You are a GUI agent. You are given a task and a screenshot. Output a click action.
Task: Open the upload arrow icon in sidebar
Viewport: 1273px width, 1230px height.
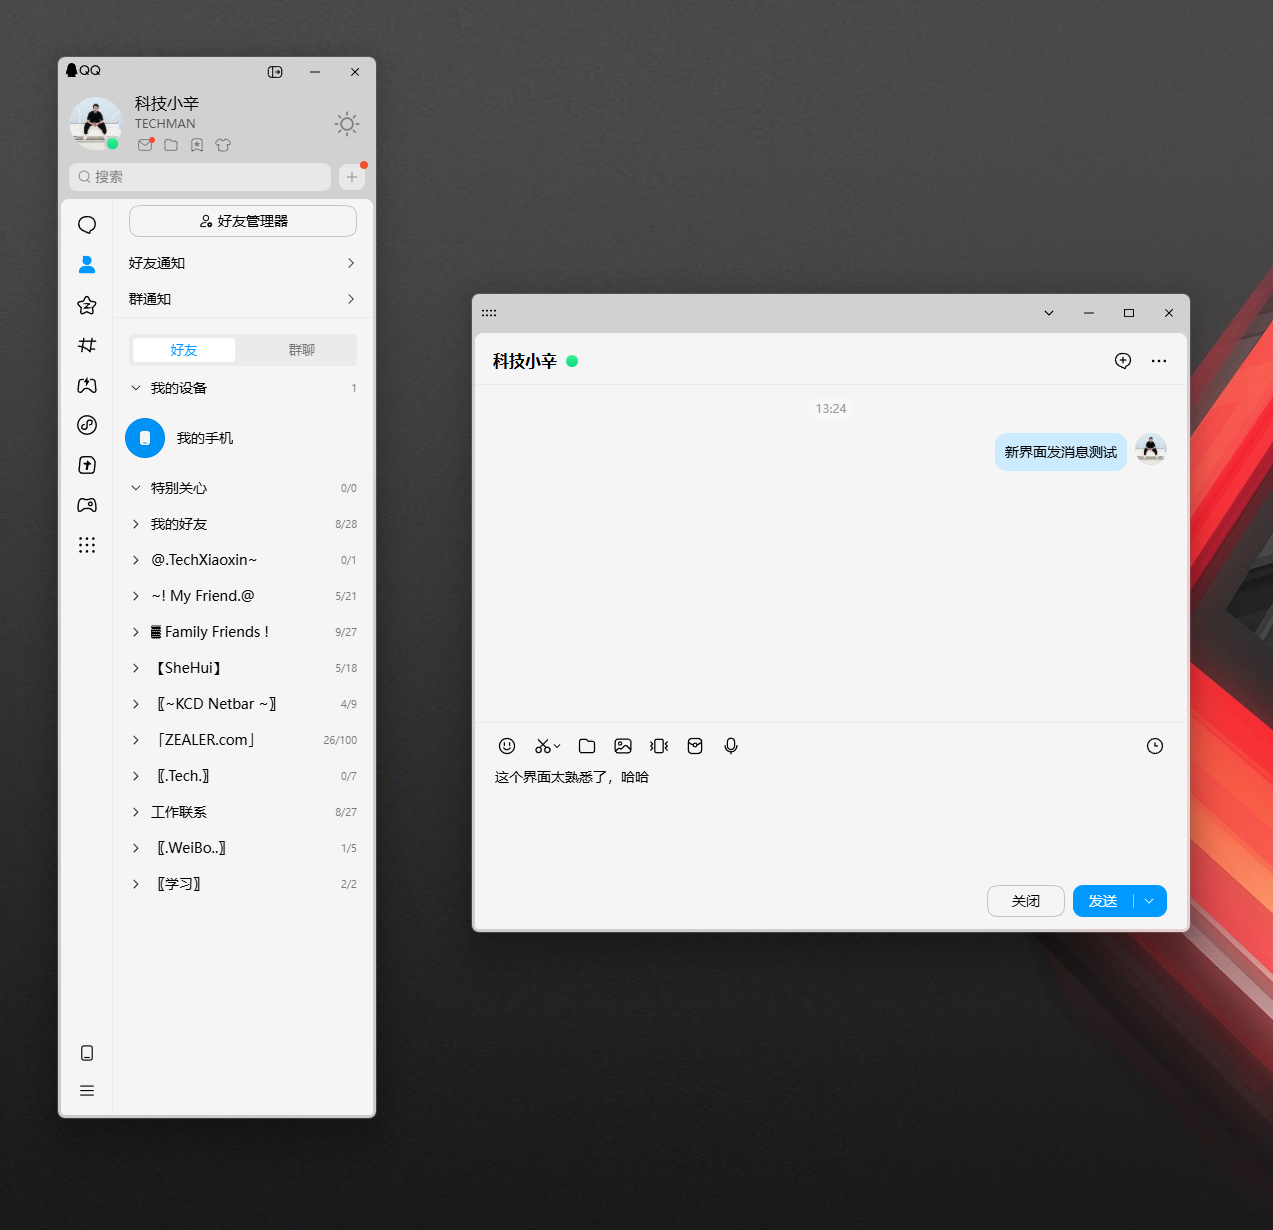coord(87,465)
